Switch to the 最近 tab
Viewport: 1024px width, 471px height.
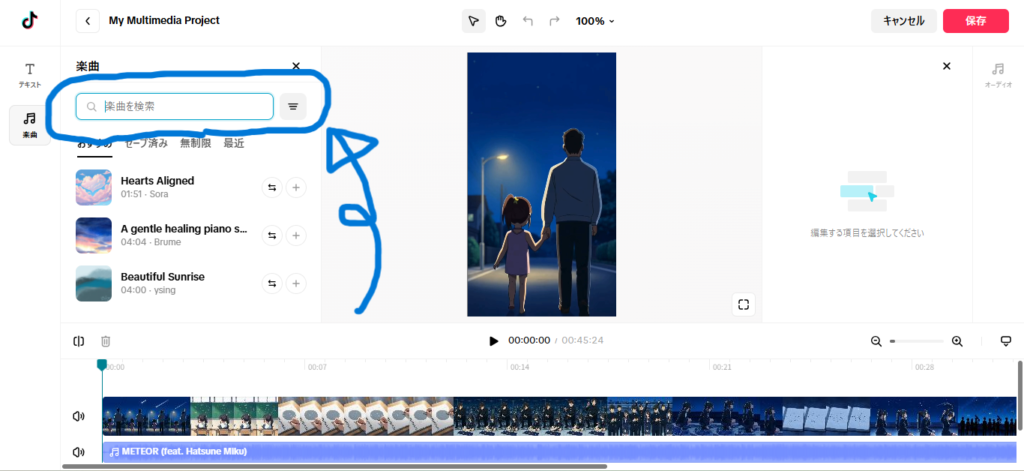pos(234,143)
